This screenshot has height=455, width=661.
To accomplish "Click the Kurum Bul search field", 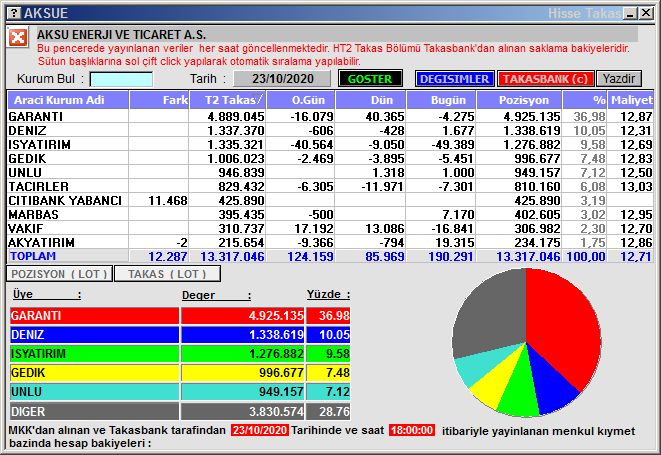I will [121, 79].
